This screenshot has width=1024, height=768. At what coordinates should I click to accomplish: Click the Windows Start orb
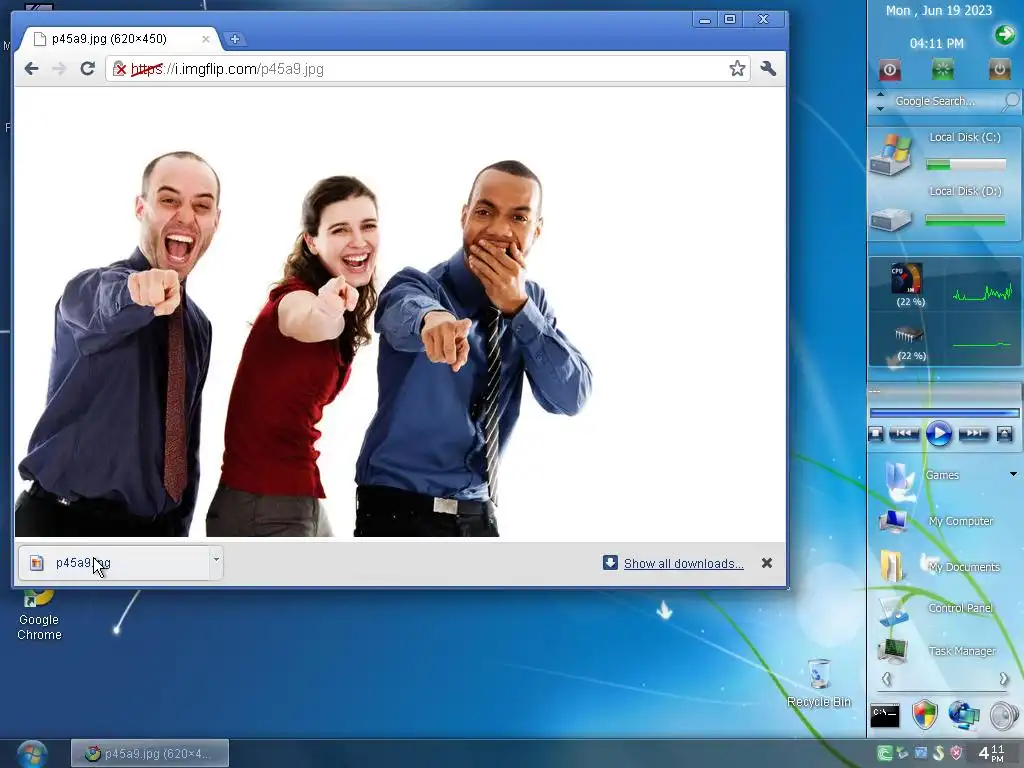[32, 754]
